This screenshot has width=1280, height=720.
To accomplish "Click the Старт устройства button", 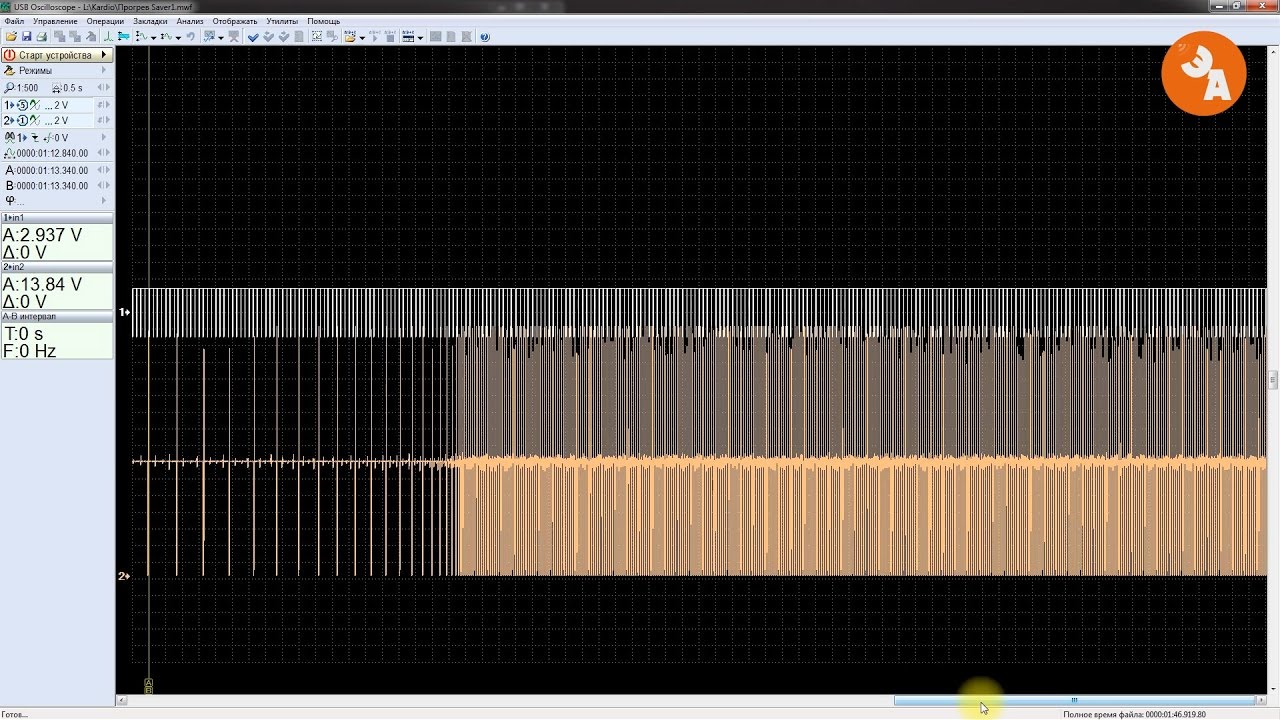I will [x=57, y=55].
